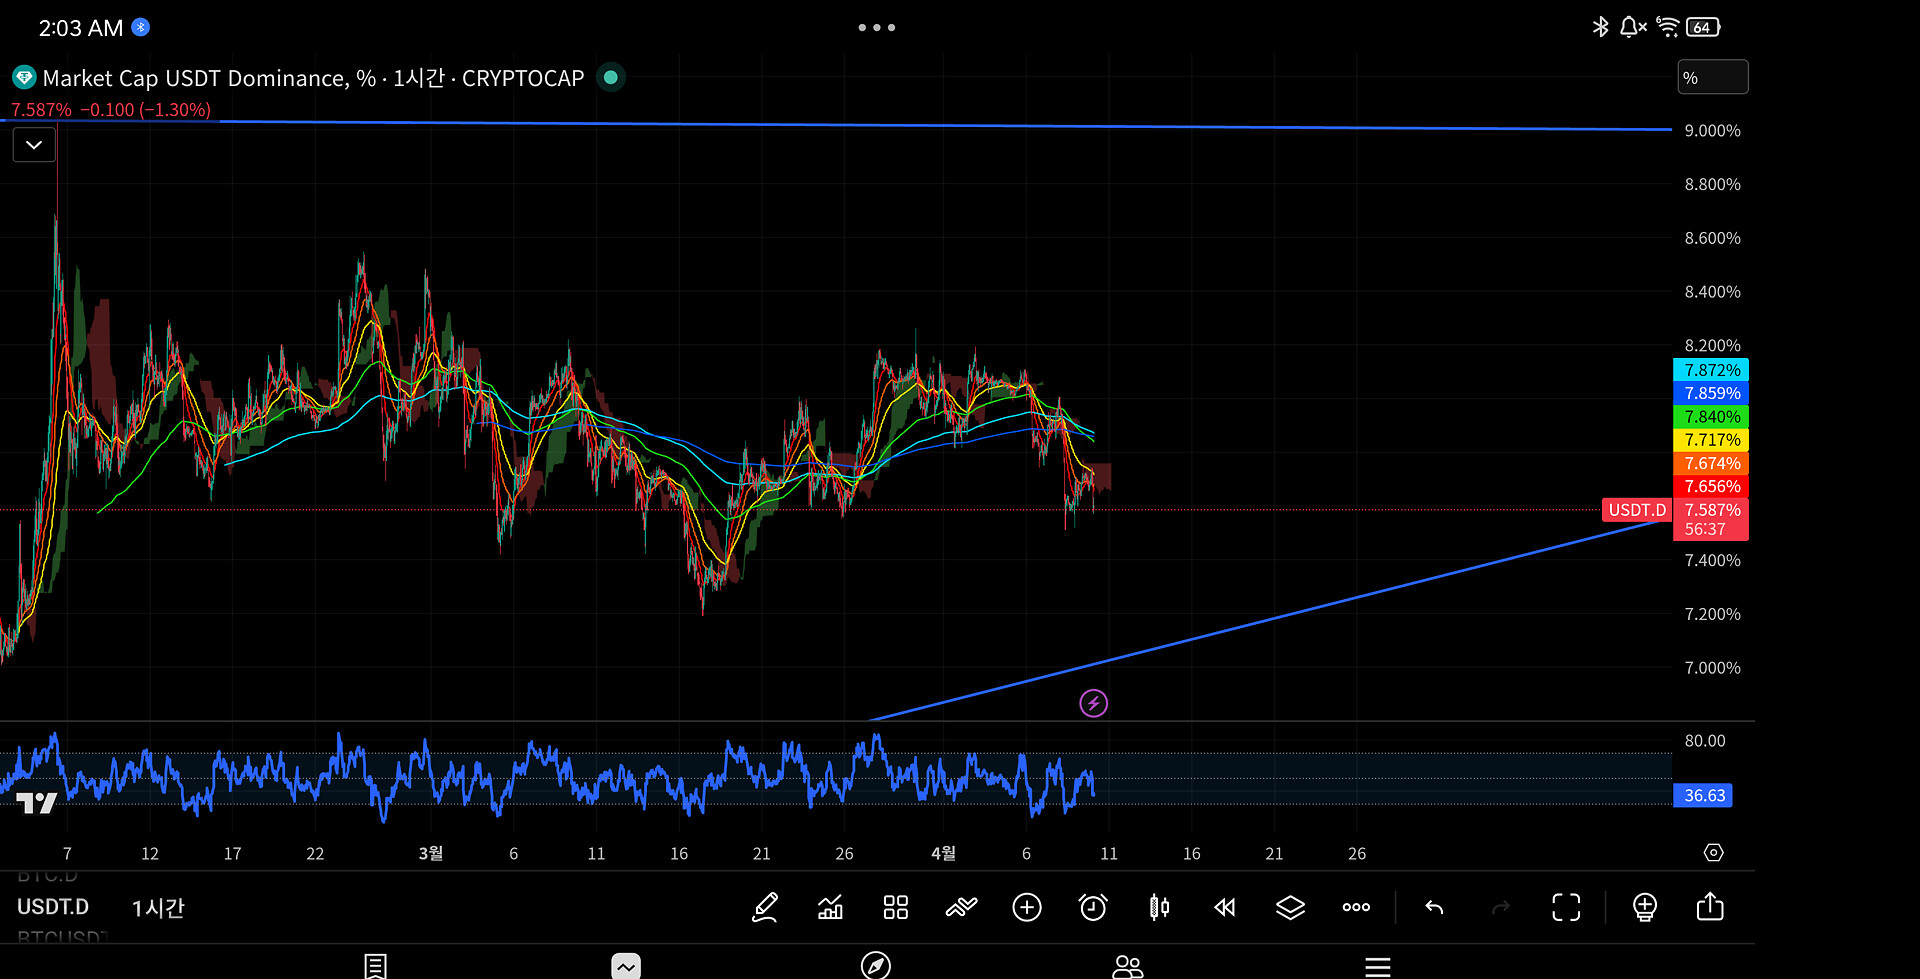Screen dimensions: 1920x979
Task: Switch to the watchlist tab
Action: [x=375, y=965]
